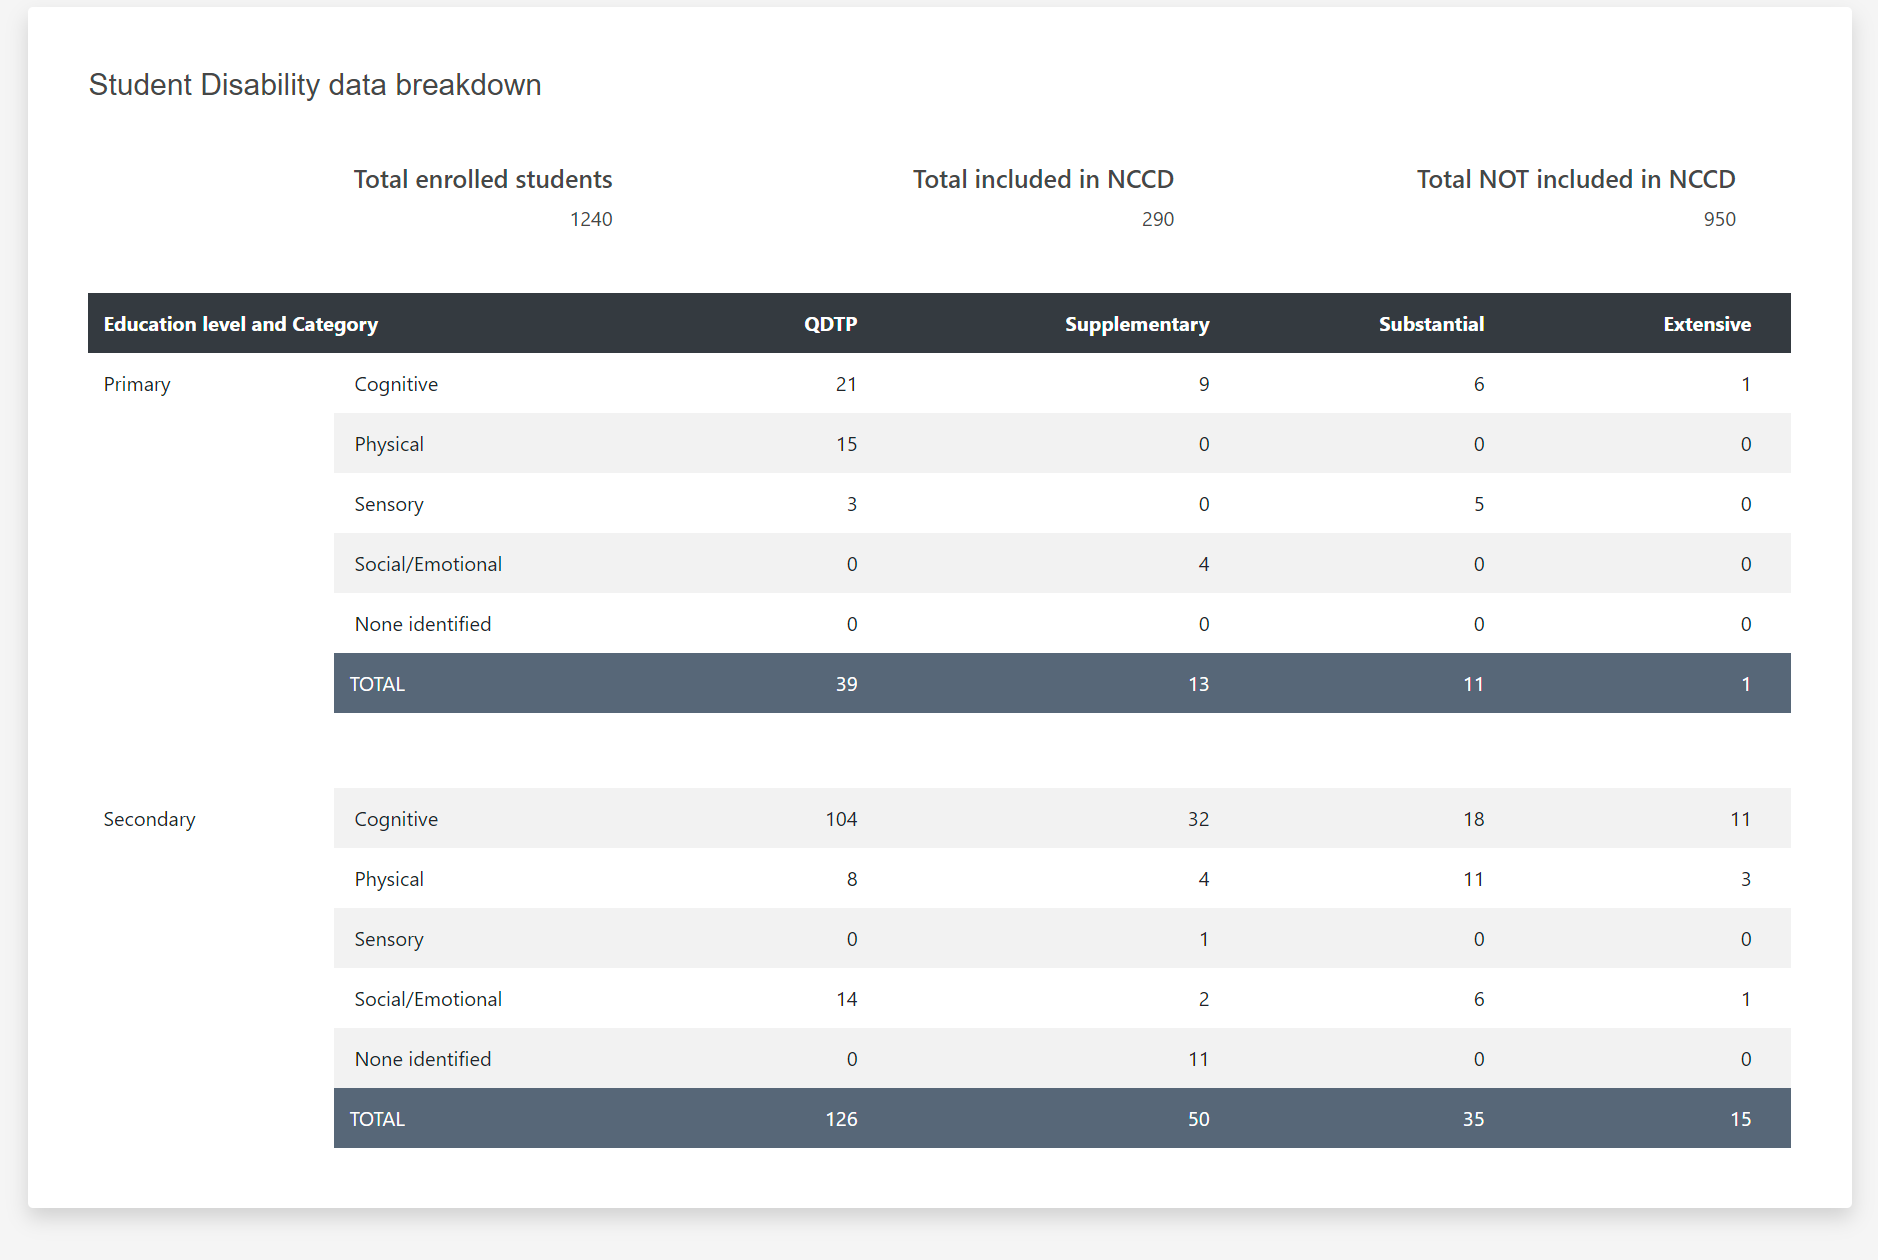Image resolution: width=1878 pixels, height=1260 pixels.
Task: Click the 1240 enrolled students value
Action: point(591,219)
